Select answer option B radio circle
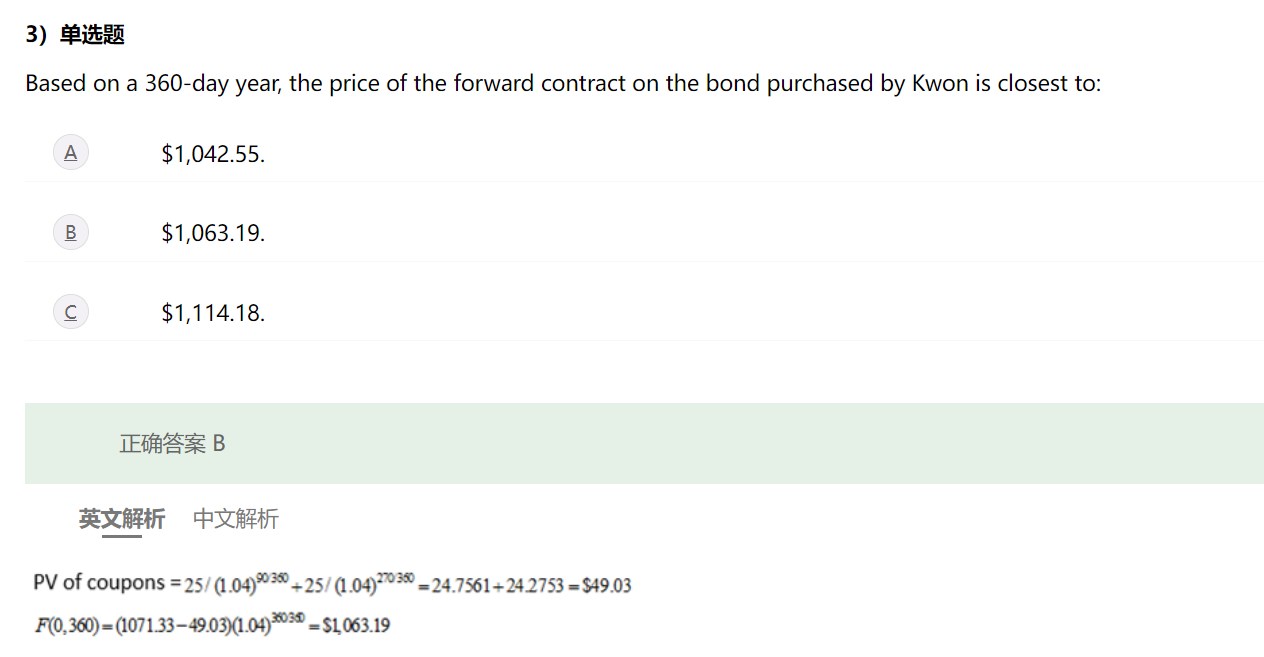The image size is (1264, 657). pyautogui.click(x=70, y=233)
